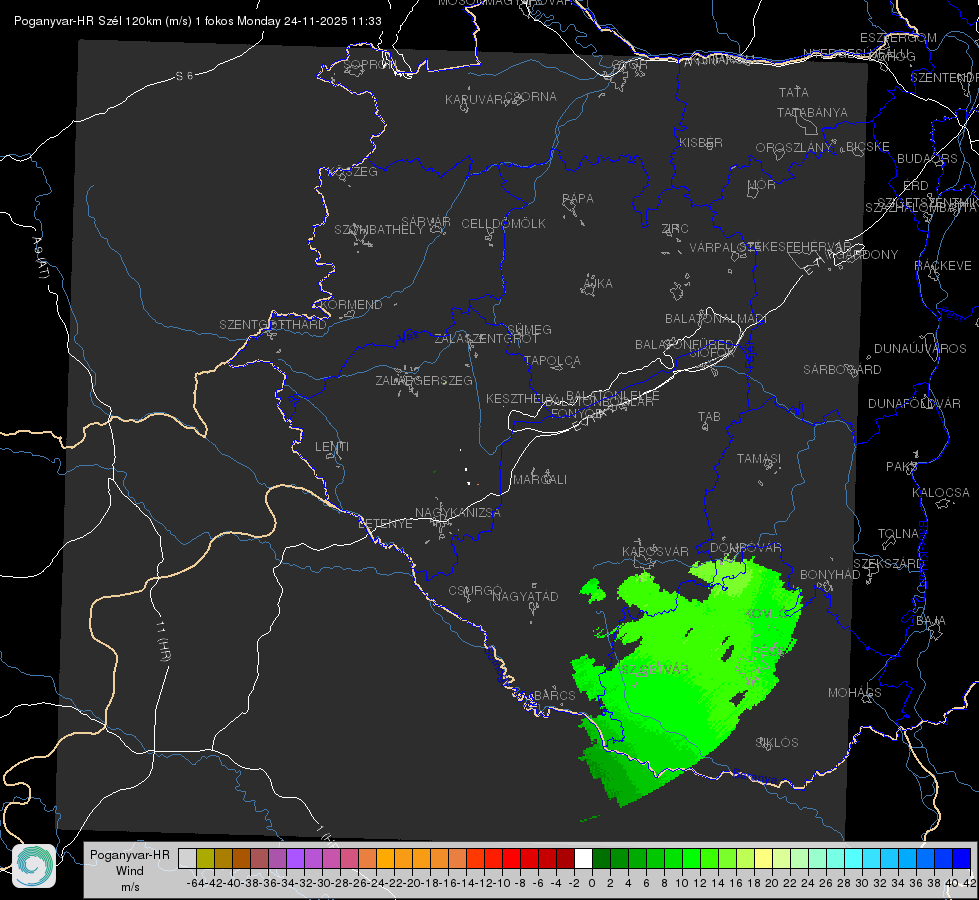The height and width of the screenshot is (900, 979).
Task: Click the CELLDÖMÖLK city label
Action: coord(503,224)
